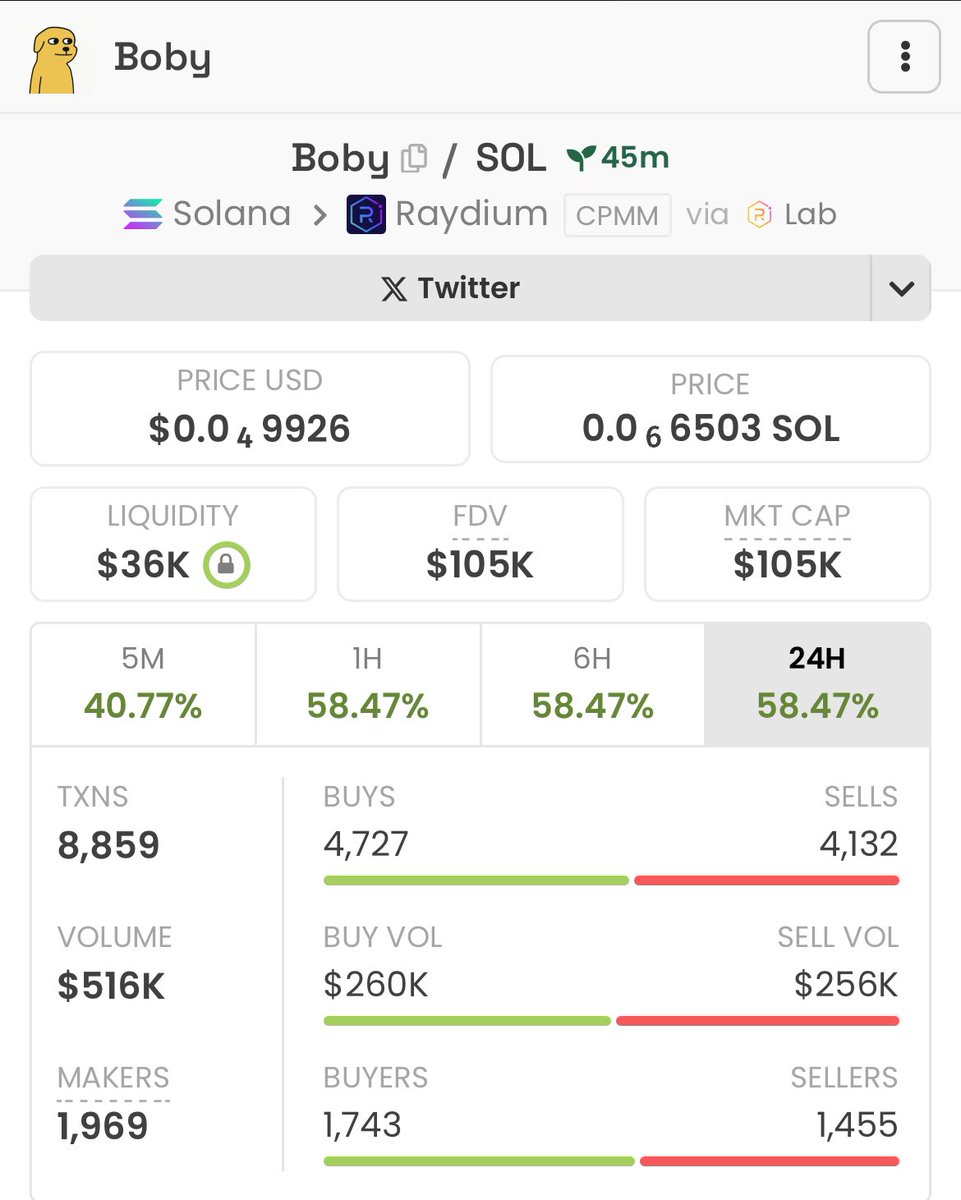Viewport: 961px width, 1200px height.
Task: Click the FDV label
Action: [480, 516]
